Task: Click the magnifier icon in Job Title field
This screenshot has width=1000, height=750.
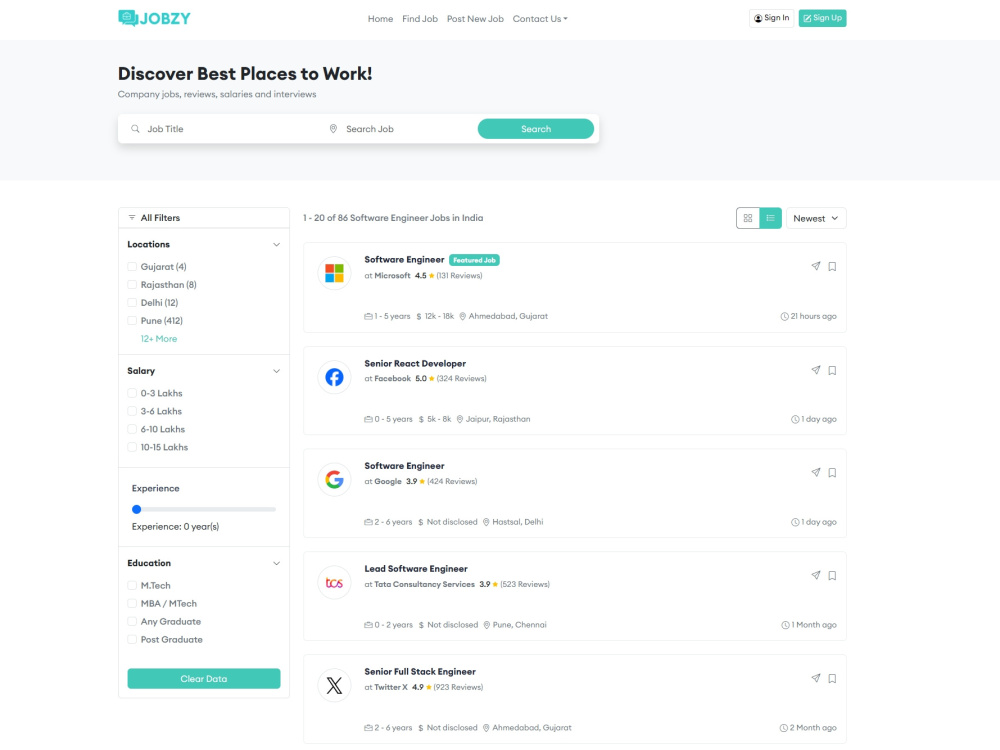Action: 135,129
